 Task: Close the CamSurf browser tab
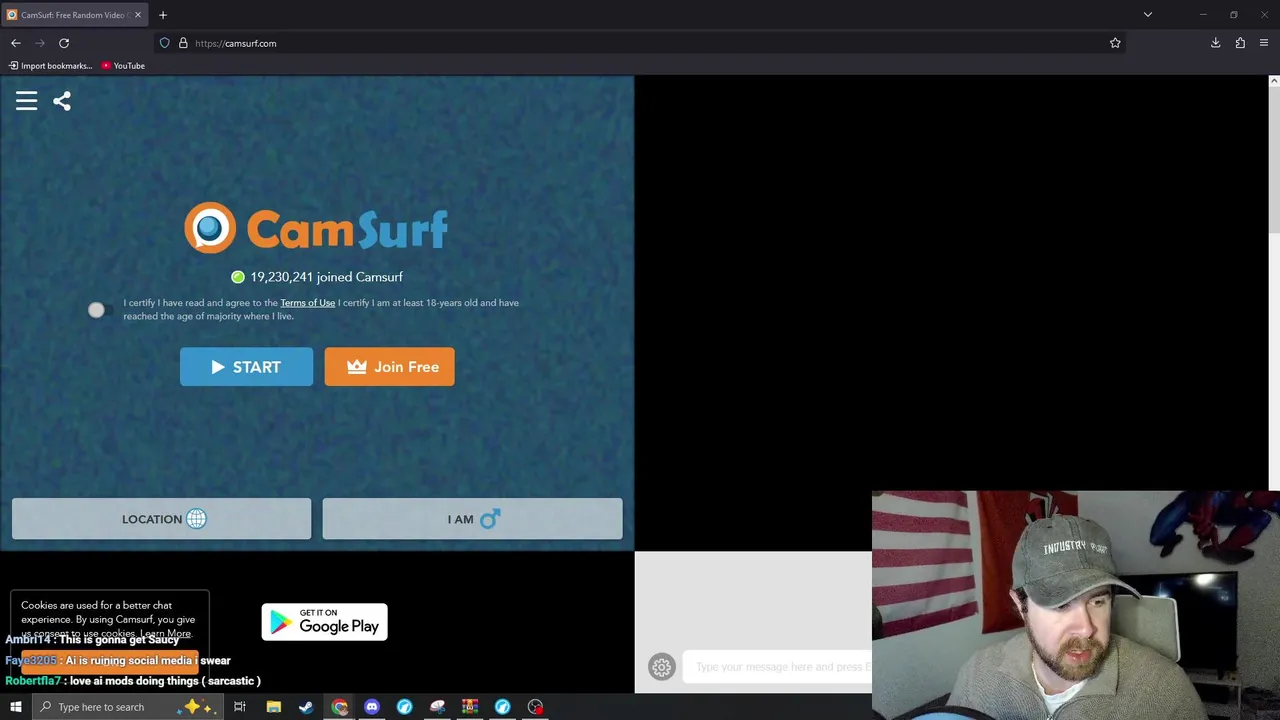point(138,15)
